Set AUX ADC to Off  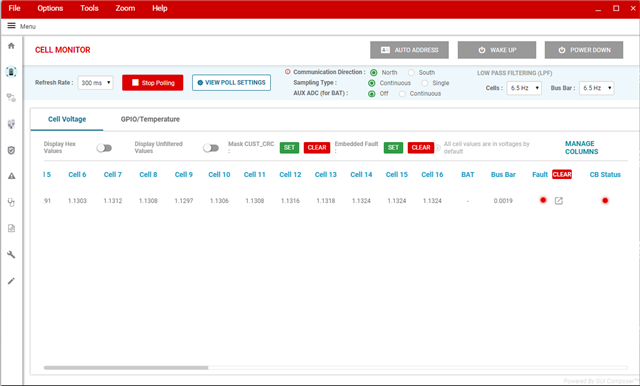point(371,94)
